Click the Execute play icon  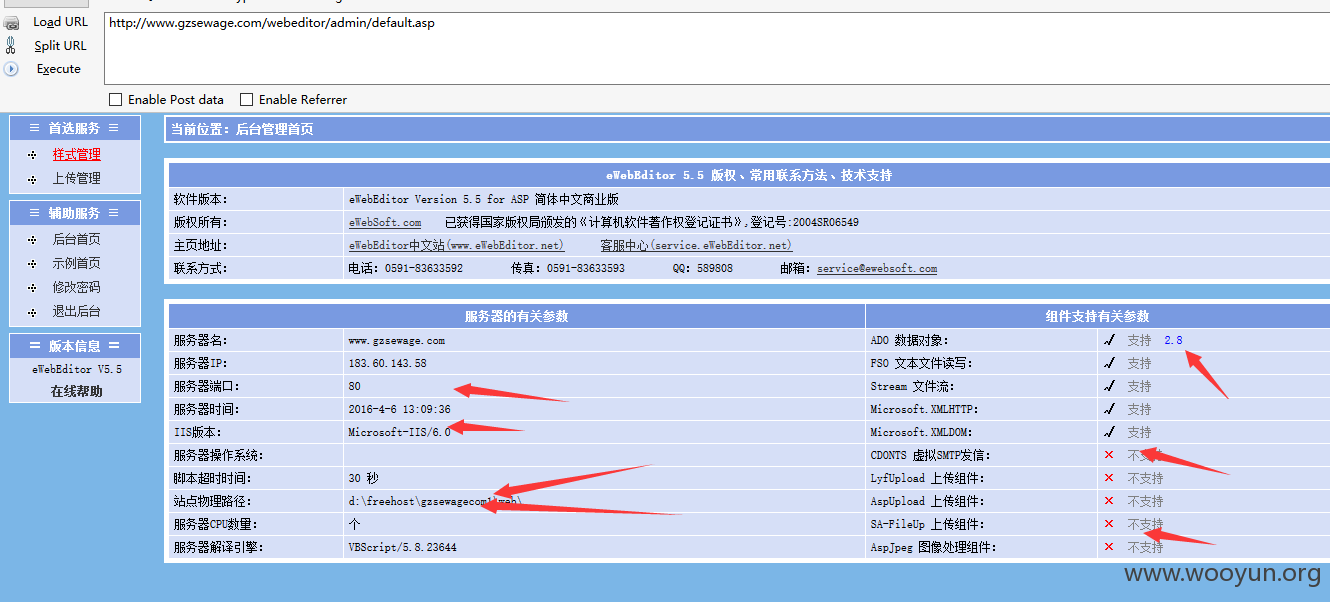pos(11,69)
